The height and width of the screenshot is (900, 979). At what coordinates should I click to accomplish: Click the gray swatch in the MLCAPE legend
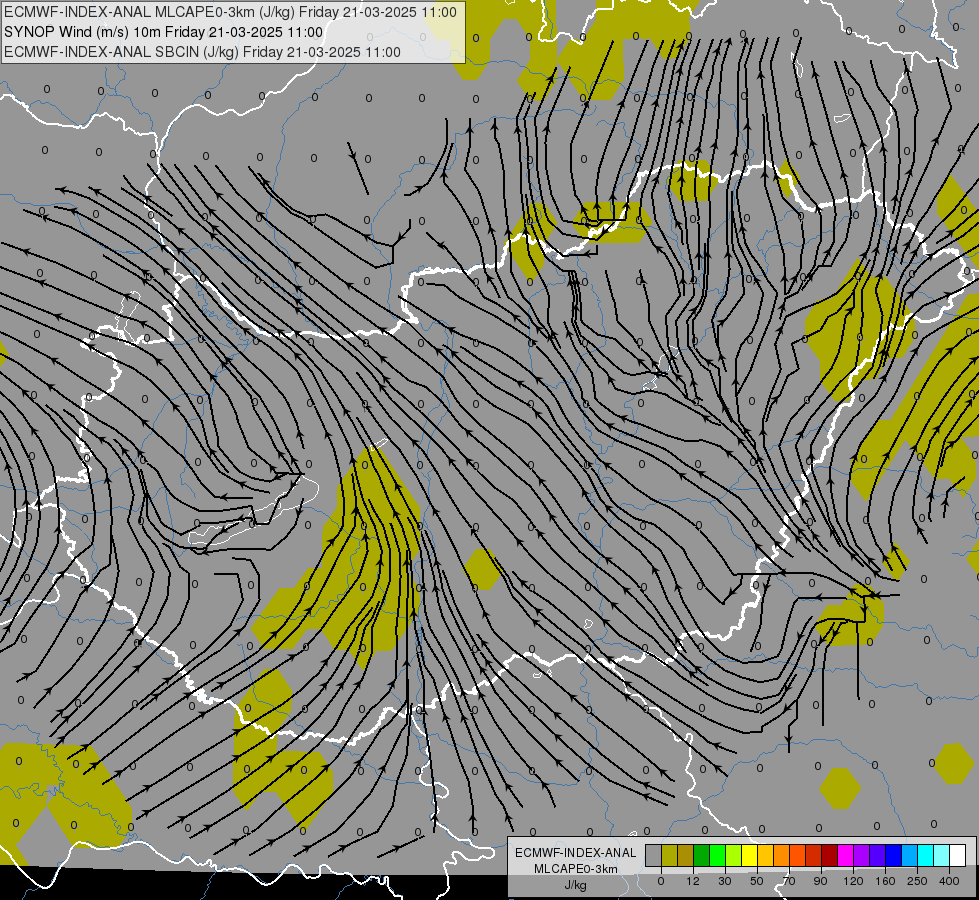click(x=654, y=855)
